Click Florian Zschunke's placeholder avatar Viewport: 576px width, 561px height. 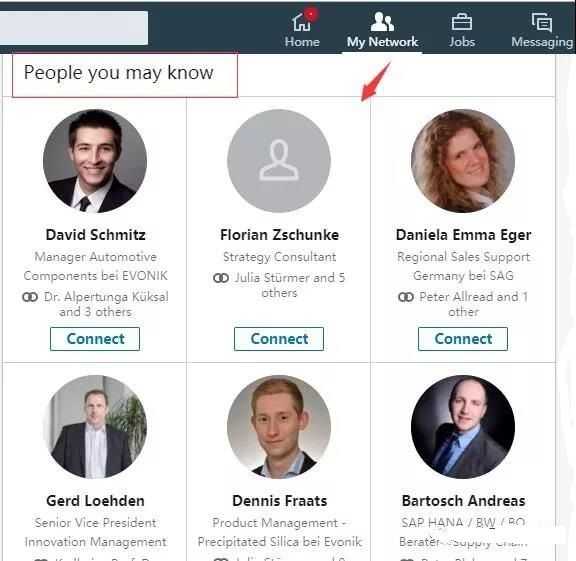279,161
